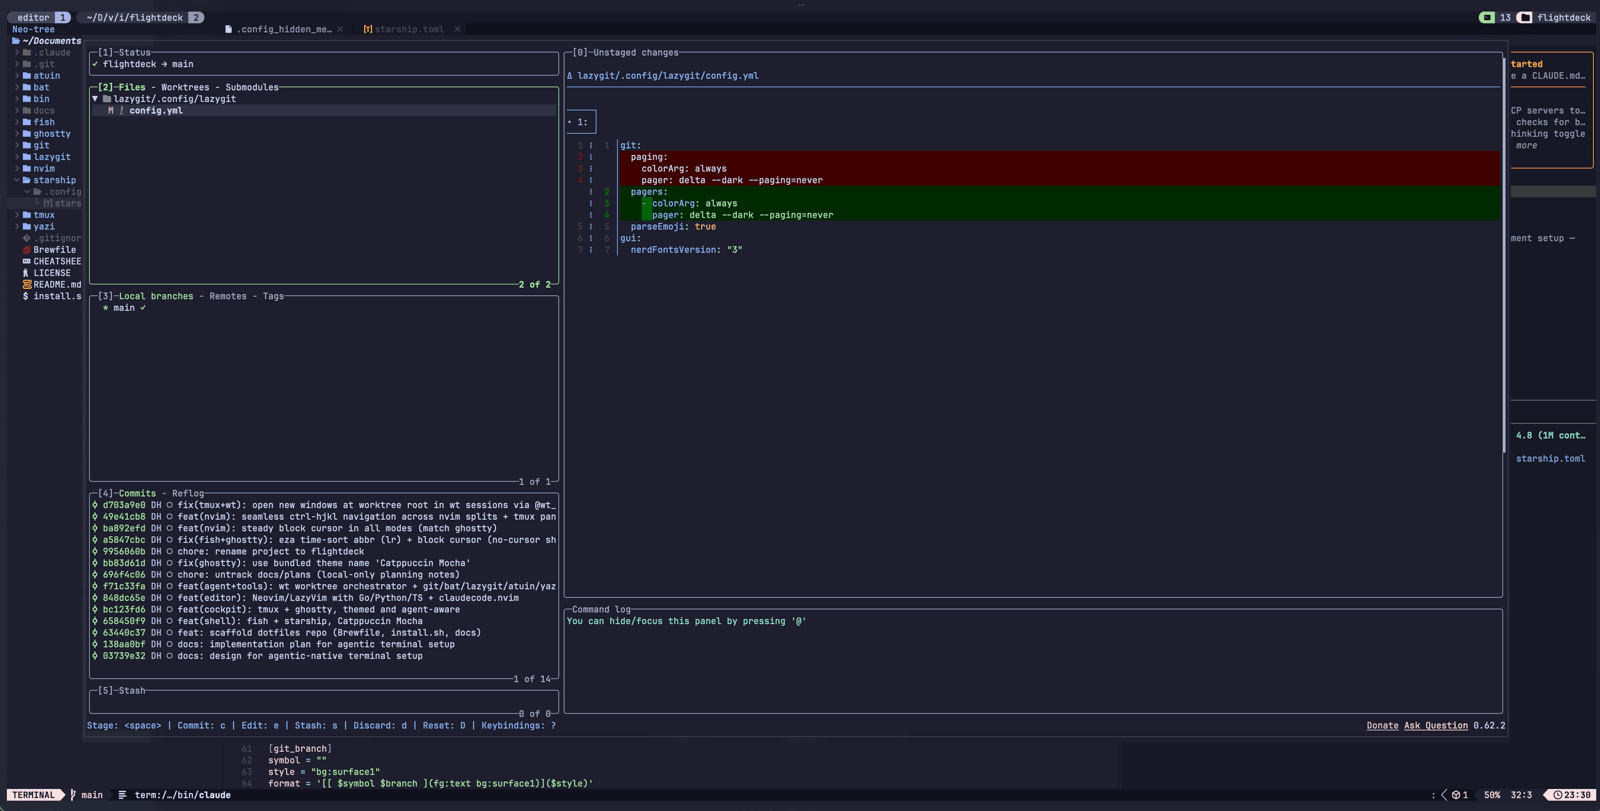Viewport: 1600px width, 811px height.
Task: Click the install.sh shell script icon
Action: point(26,296)
